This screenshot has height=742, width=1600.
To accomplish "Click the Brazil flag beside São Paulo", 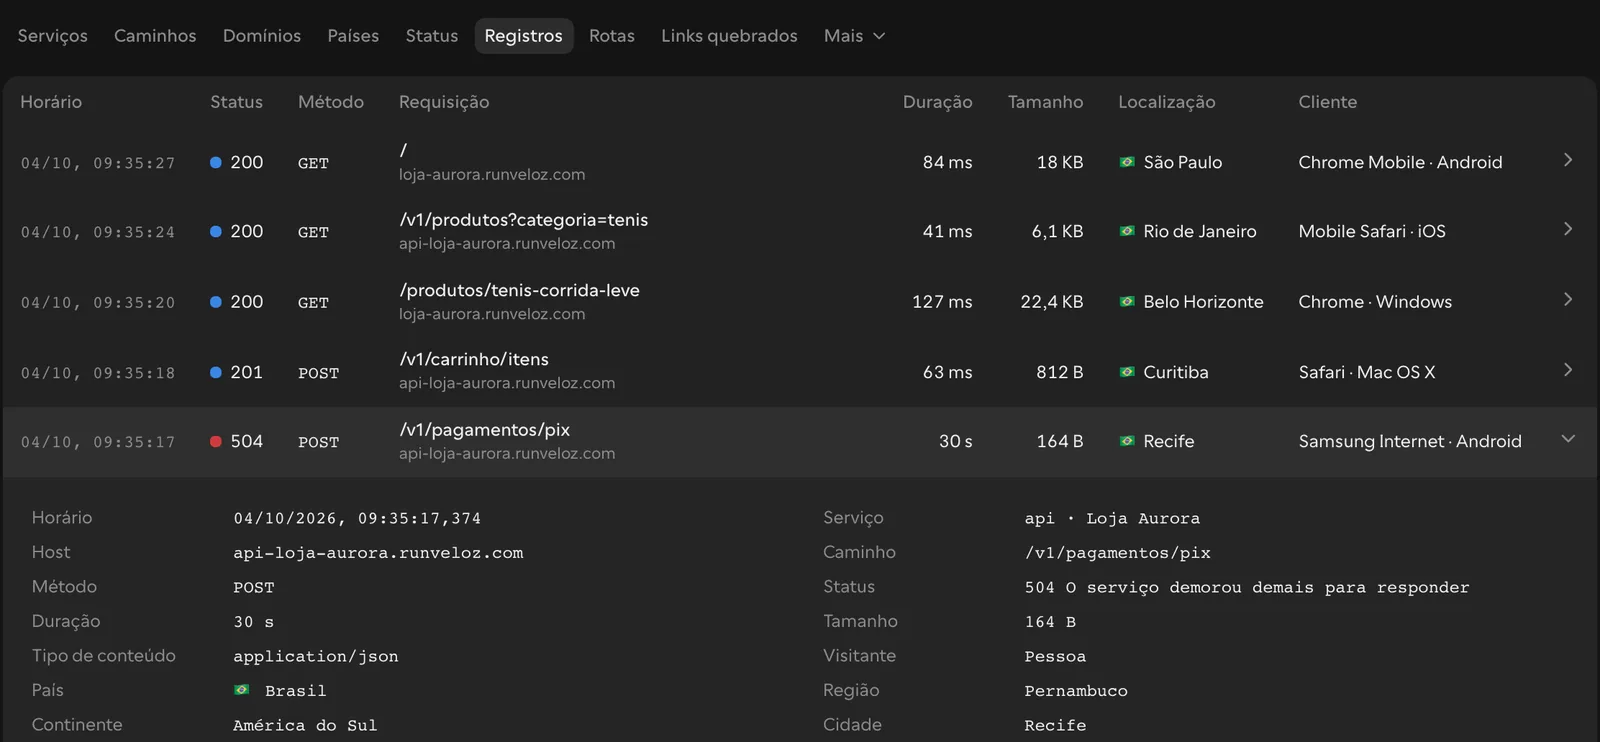I will pos(1127,162).
